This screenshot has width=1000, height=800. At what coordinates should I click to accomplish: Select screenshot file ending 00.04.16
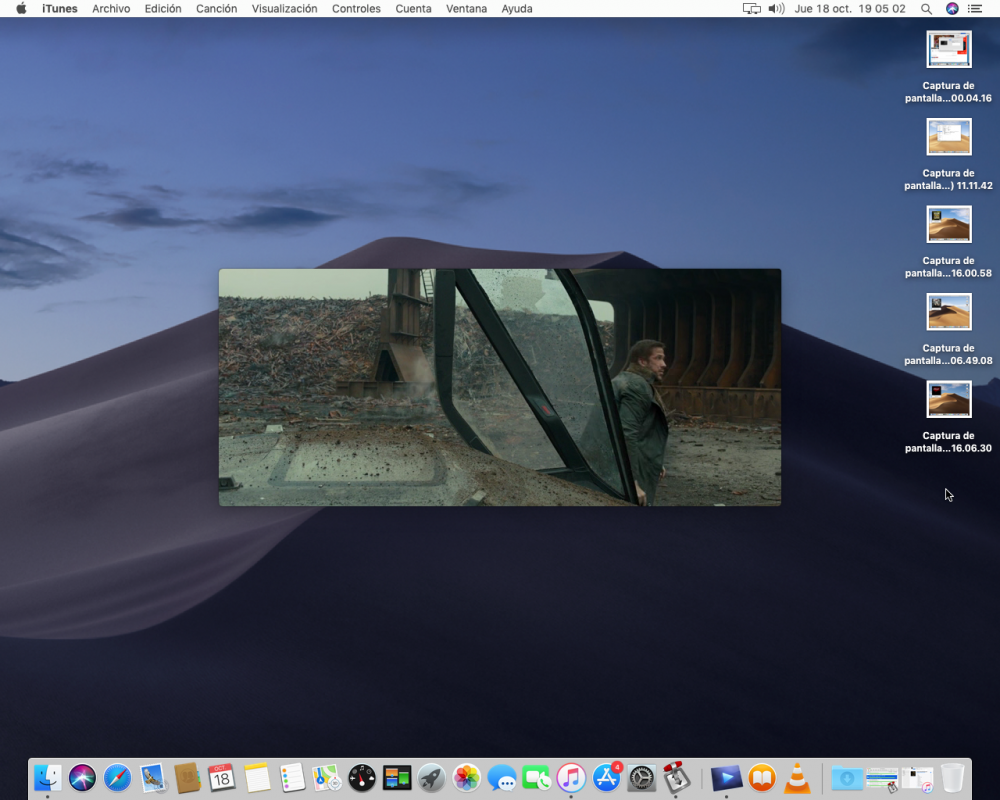point(948,66)
